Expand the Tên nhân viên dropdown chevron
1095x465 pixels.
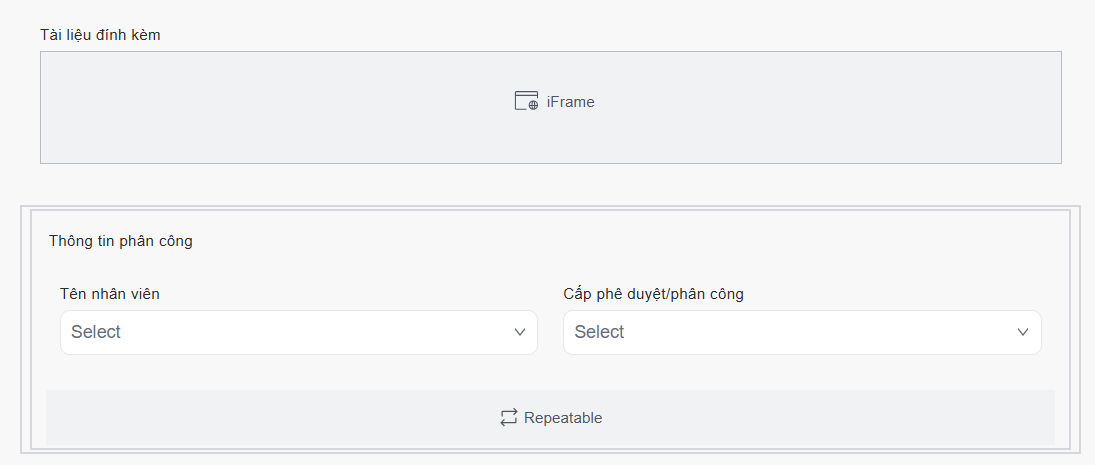[x=520, y=332]
